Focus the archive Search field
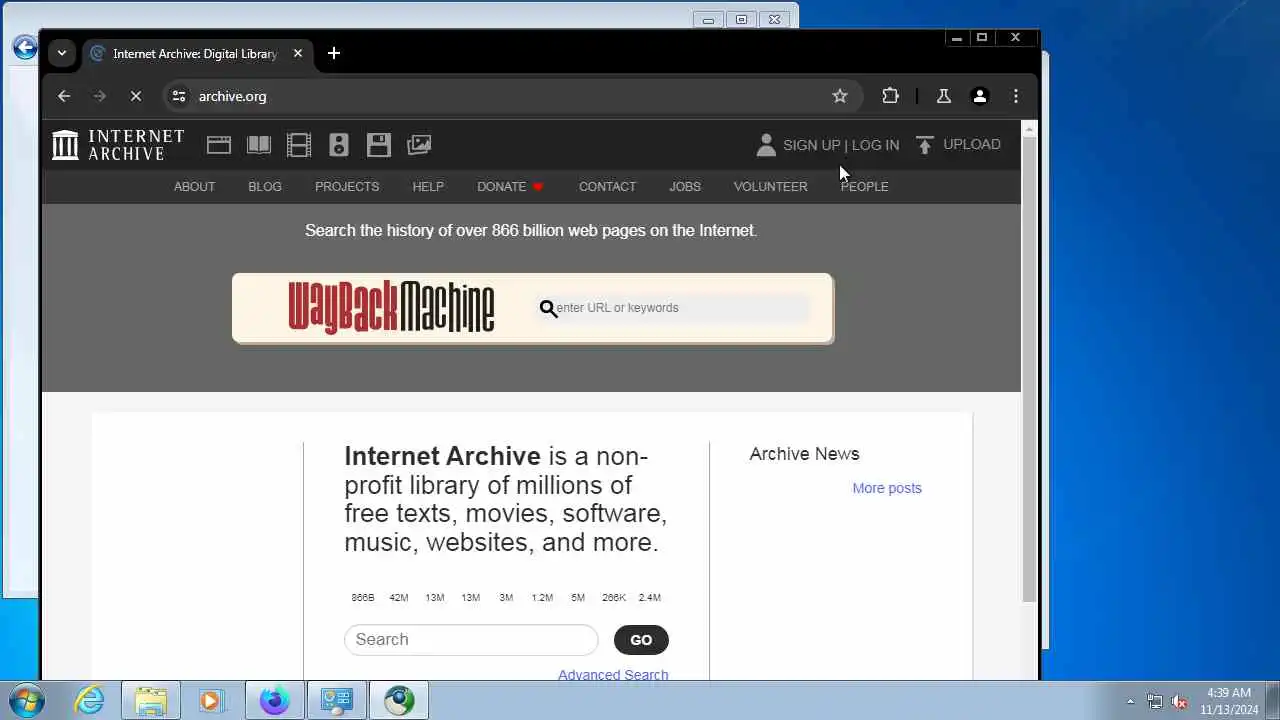 click(x=471, y=640)
